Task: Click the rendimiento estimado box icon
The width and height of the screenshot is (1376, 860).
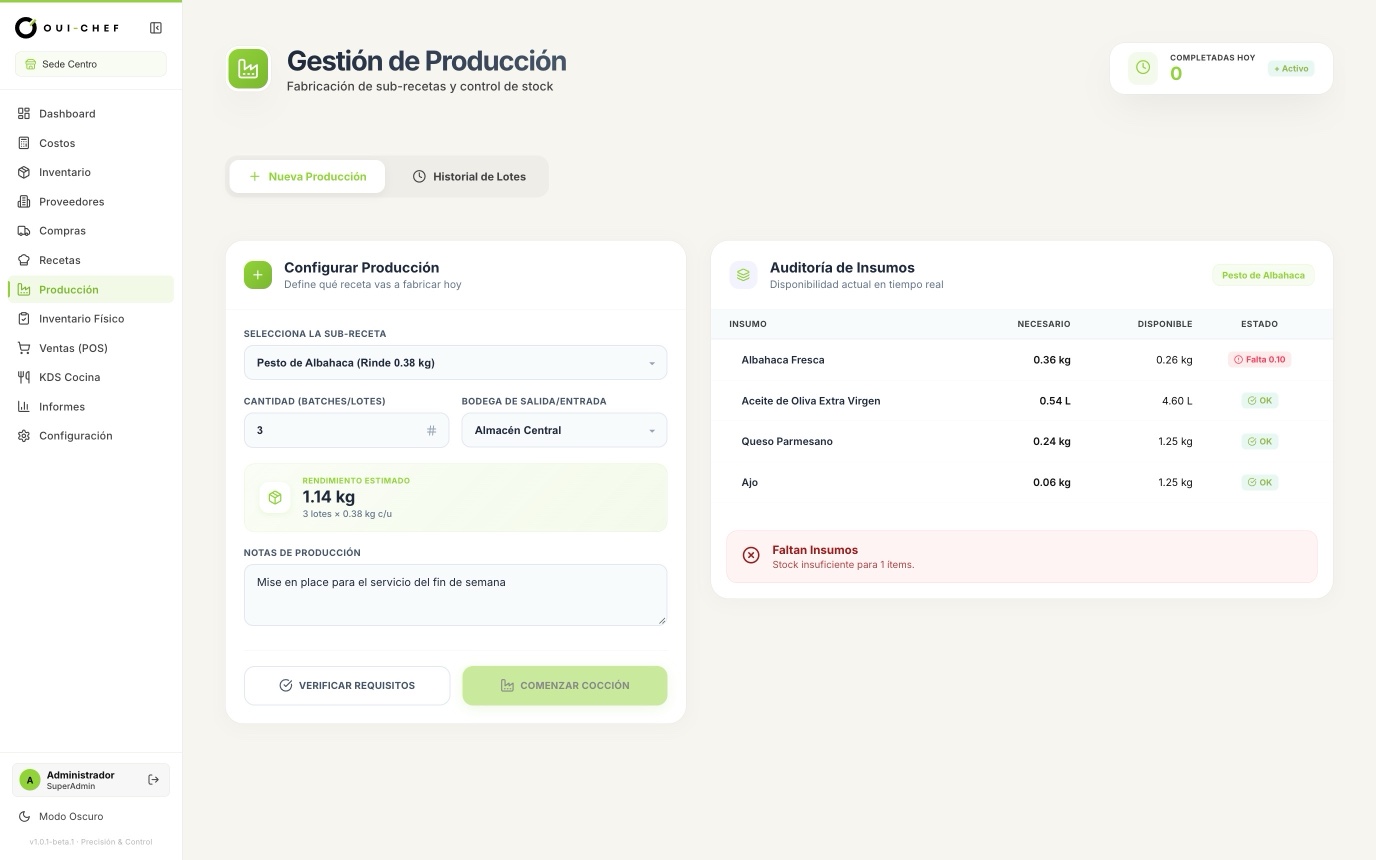Action: (275, 497)
